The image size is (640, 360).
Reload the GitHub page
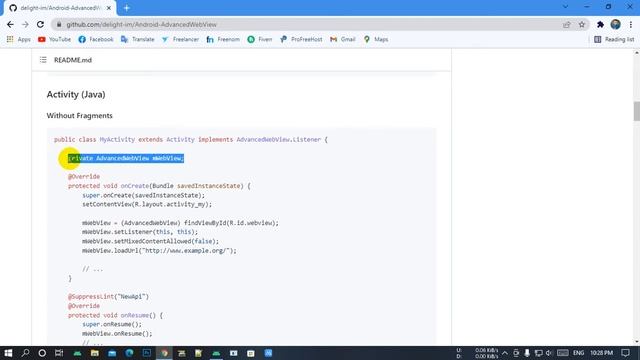point(40,24)
